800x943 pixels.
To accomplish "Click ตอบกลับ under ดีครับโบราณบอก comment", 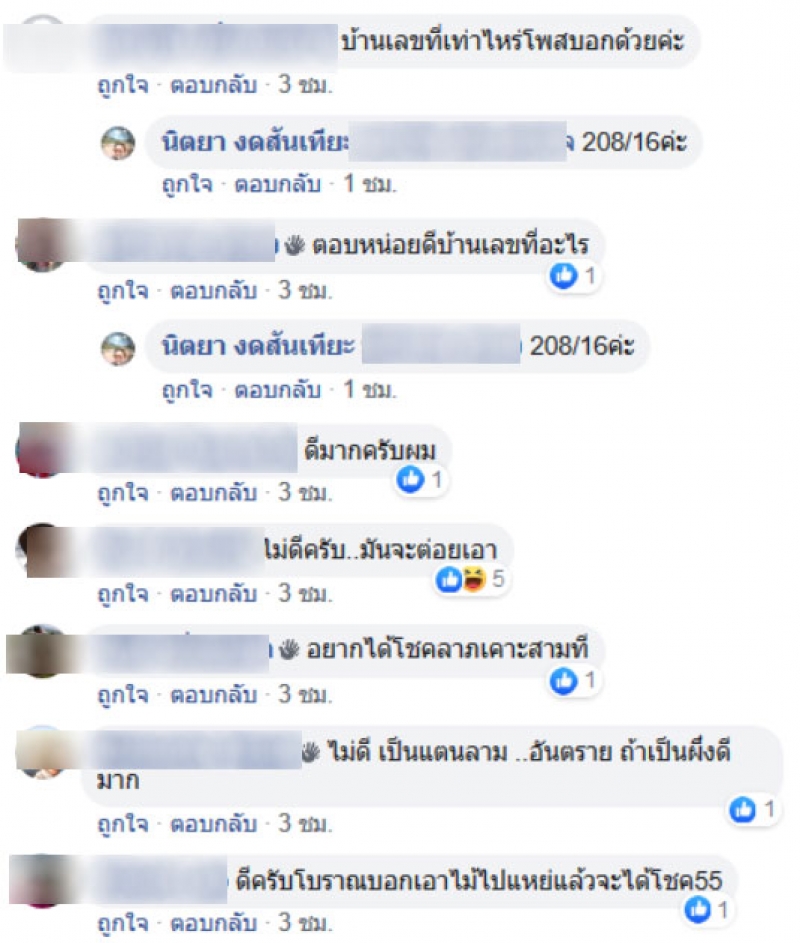I will [214, 923].
